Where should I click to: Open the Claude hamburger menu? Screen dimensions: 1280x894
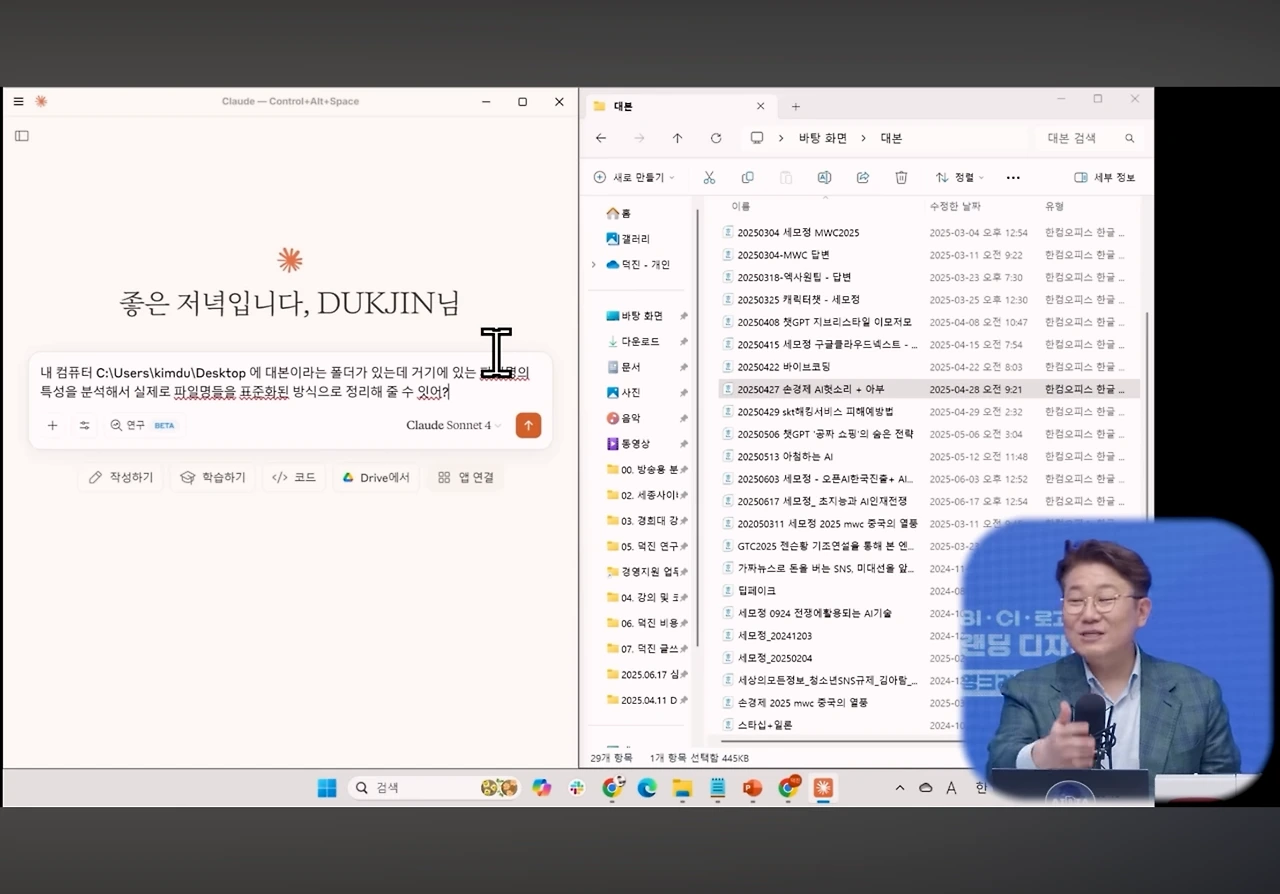pos(18,101)
